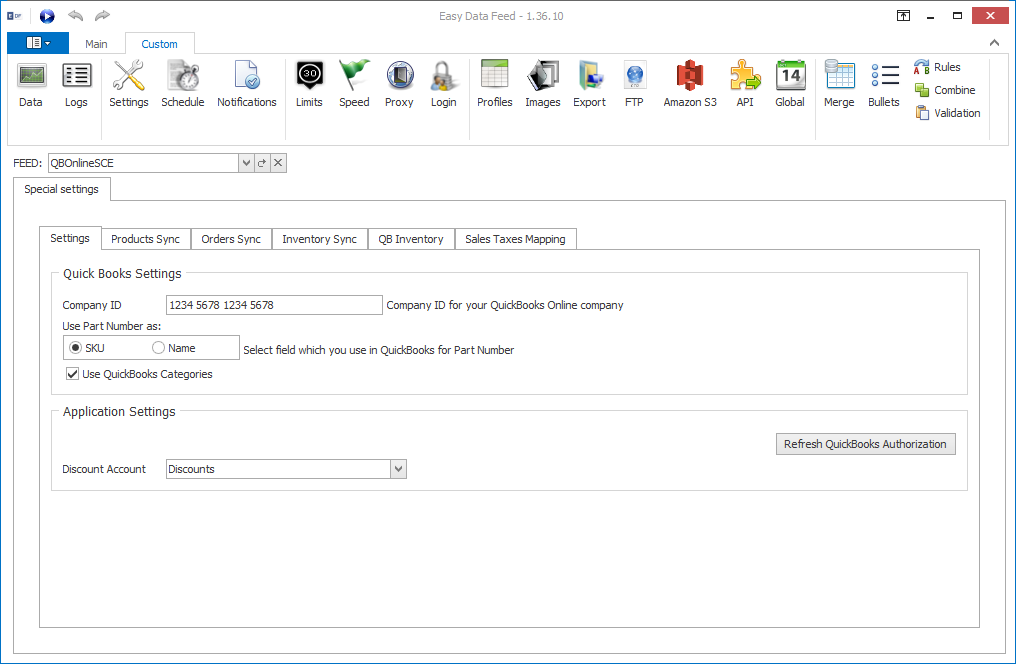Open the FTP icon

tap(634, 84)
